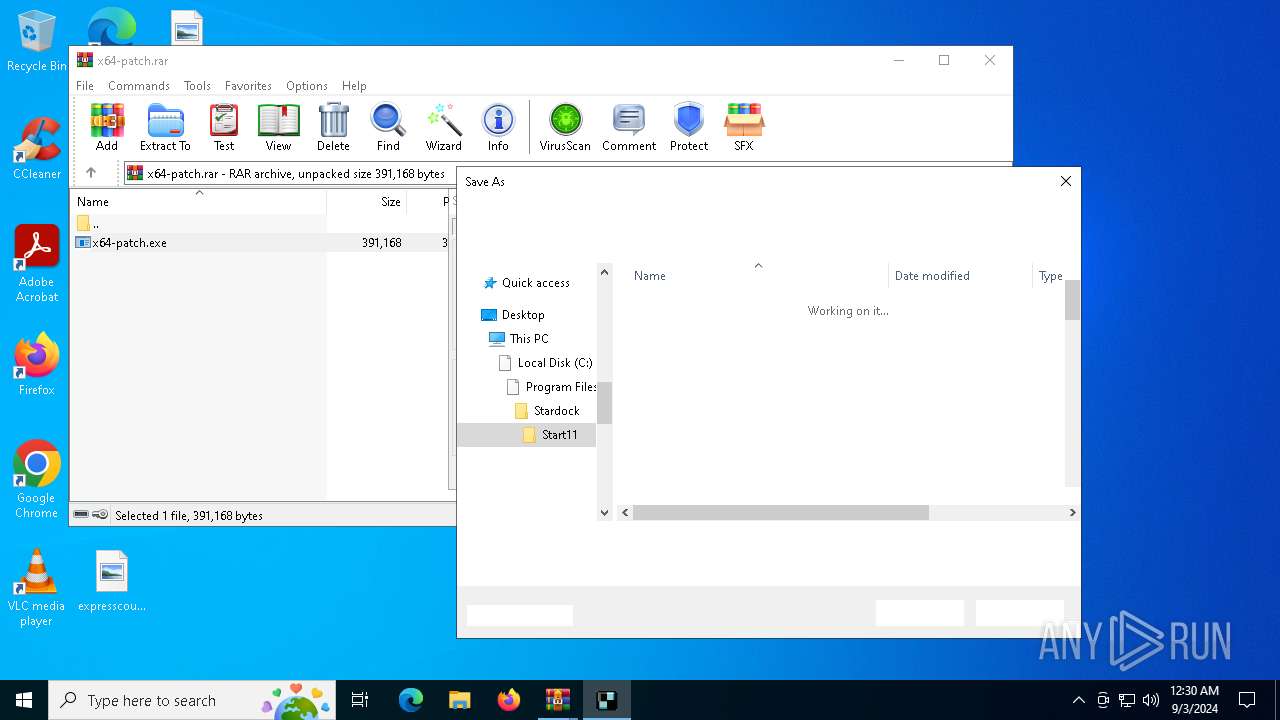Image resolution: width=1280 pixels, height=720 pixels.
Task: Click the Extract To toolbar icon
Action: (x=165, y=127)
